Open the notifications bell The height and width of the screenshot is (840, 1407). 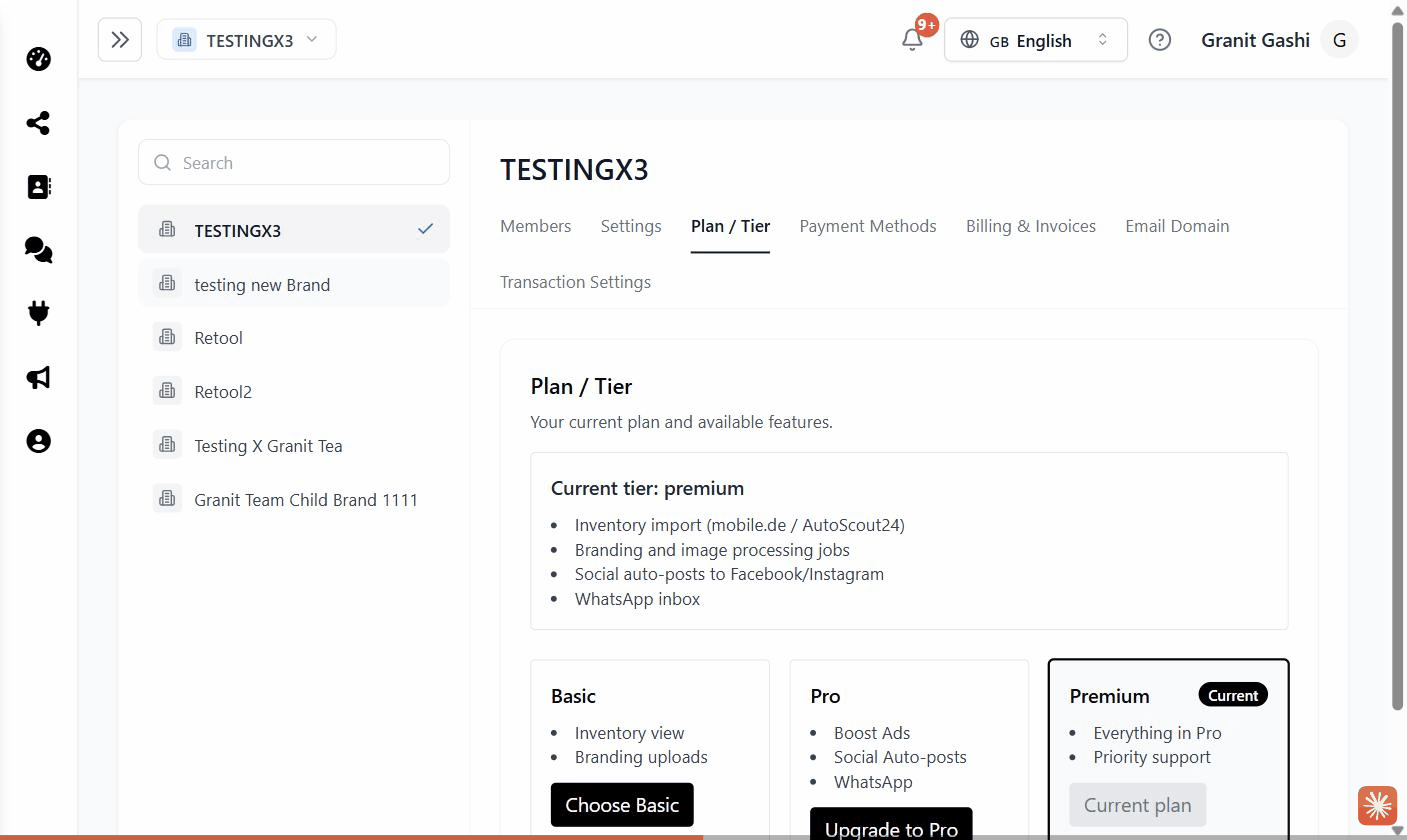[x=912, y=40]
